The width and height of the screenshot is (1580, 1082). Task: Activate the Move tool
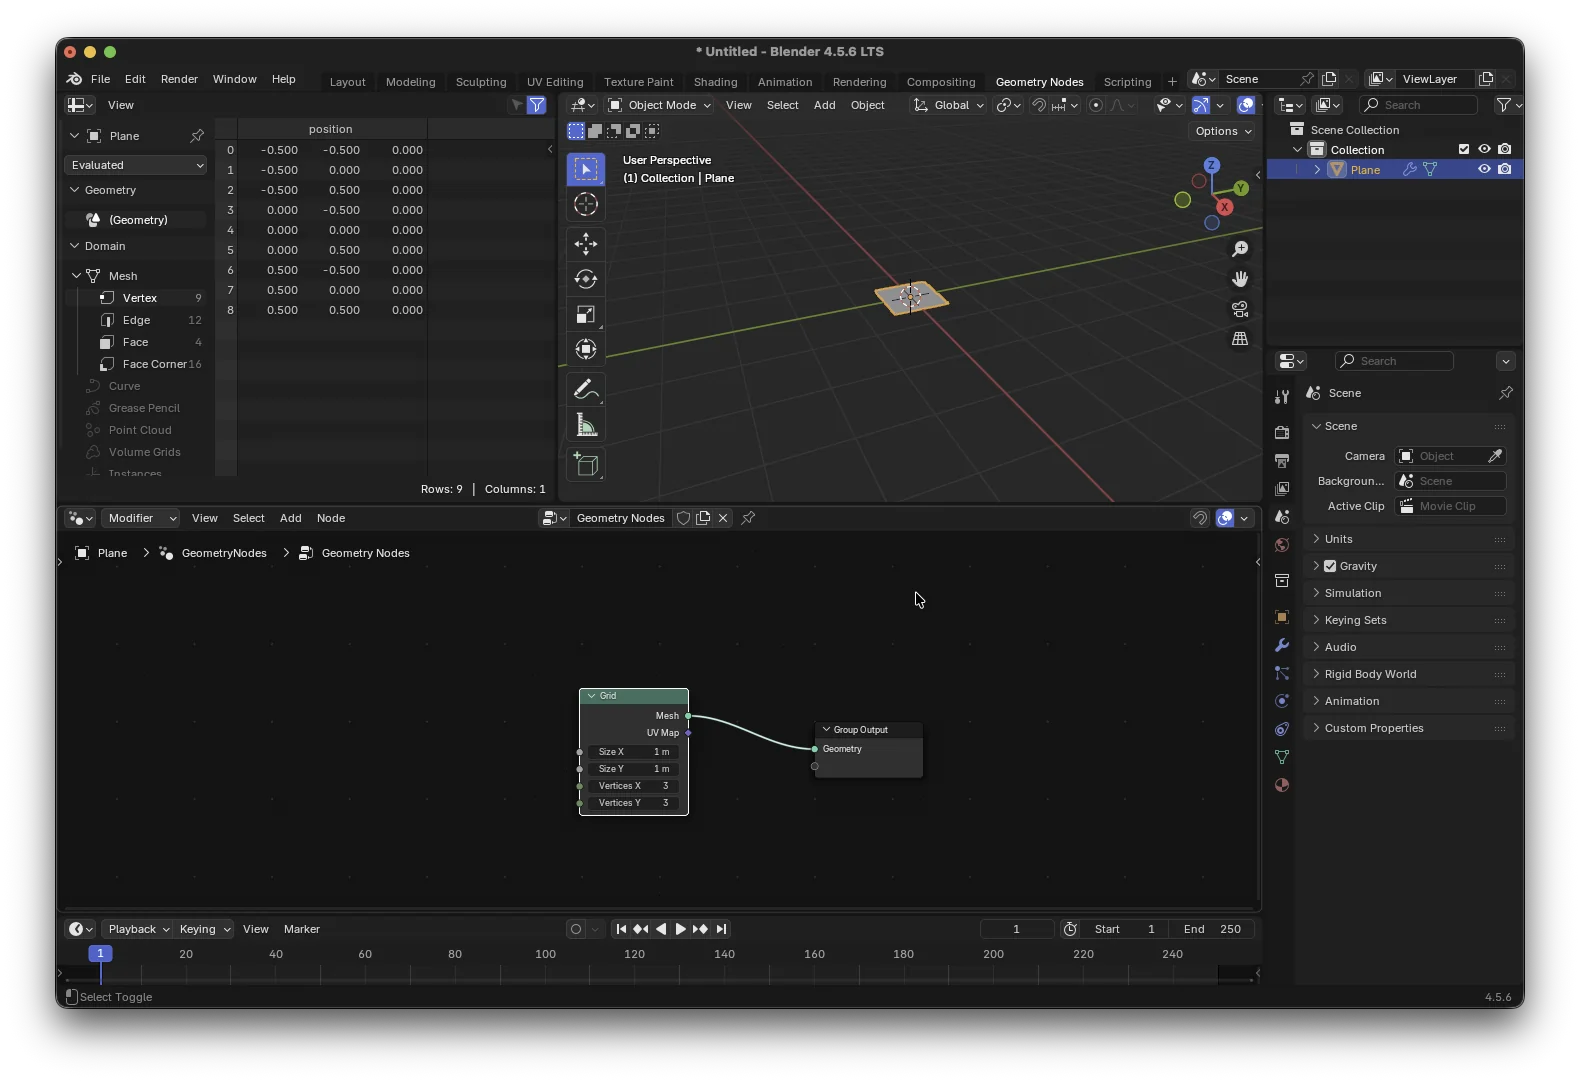click(586, 244)
